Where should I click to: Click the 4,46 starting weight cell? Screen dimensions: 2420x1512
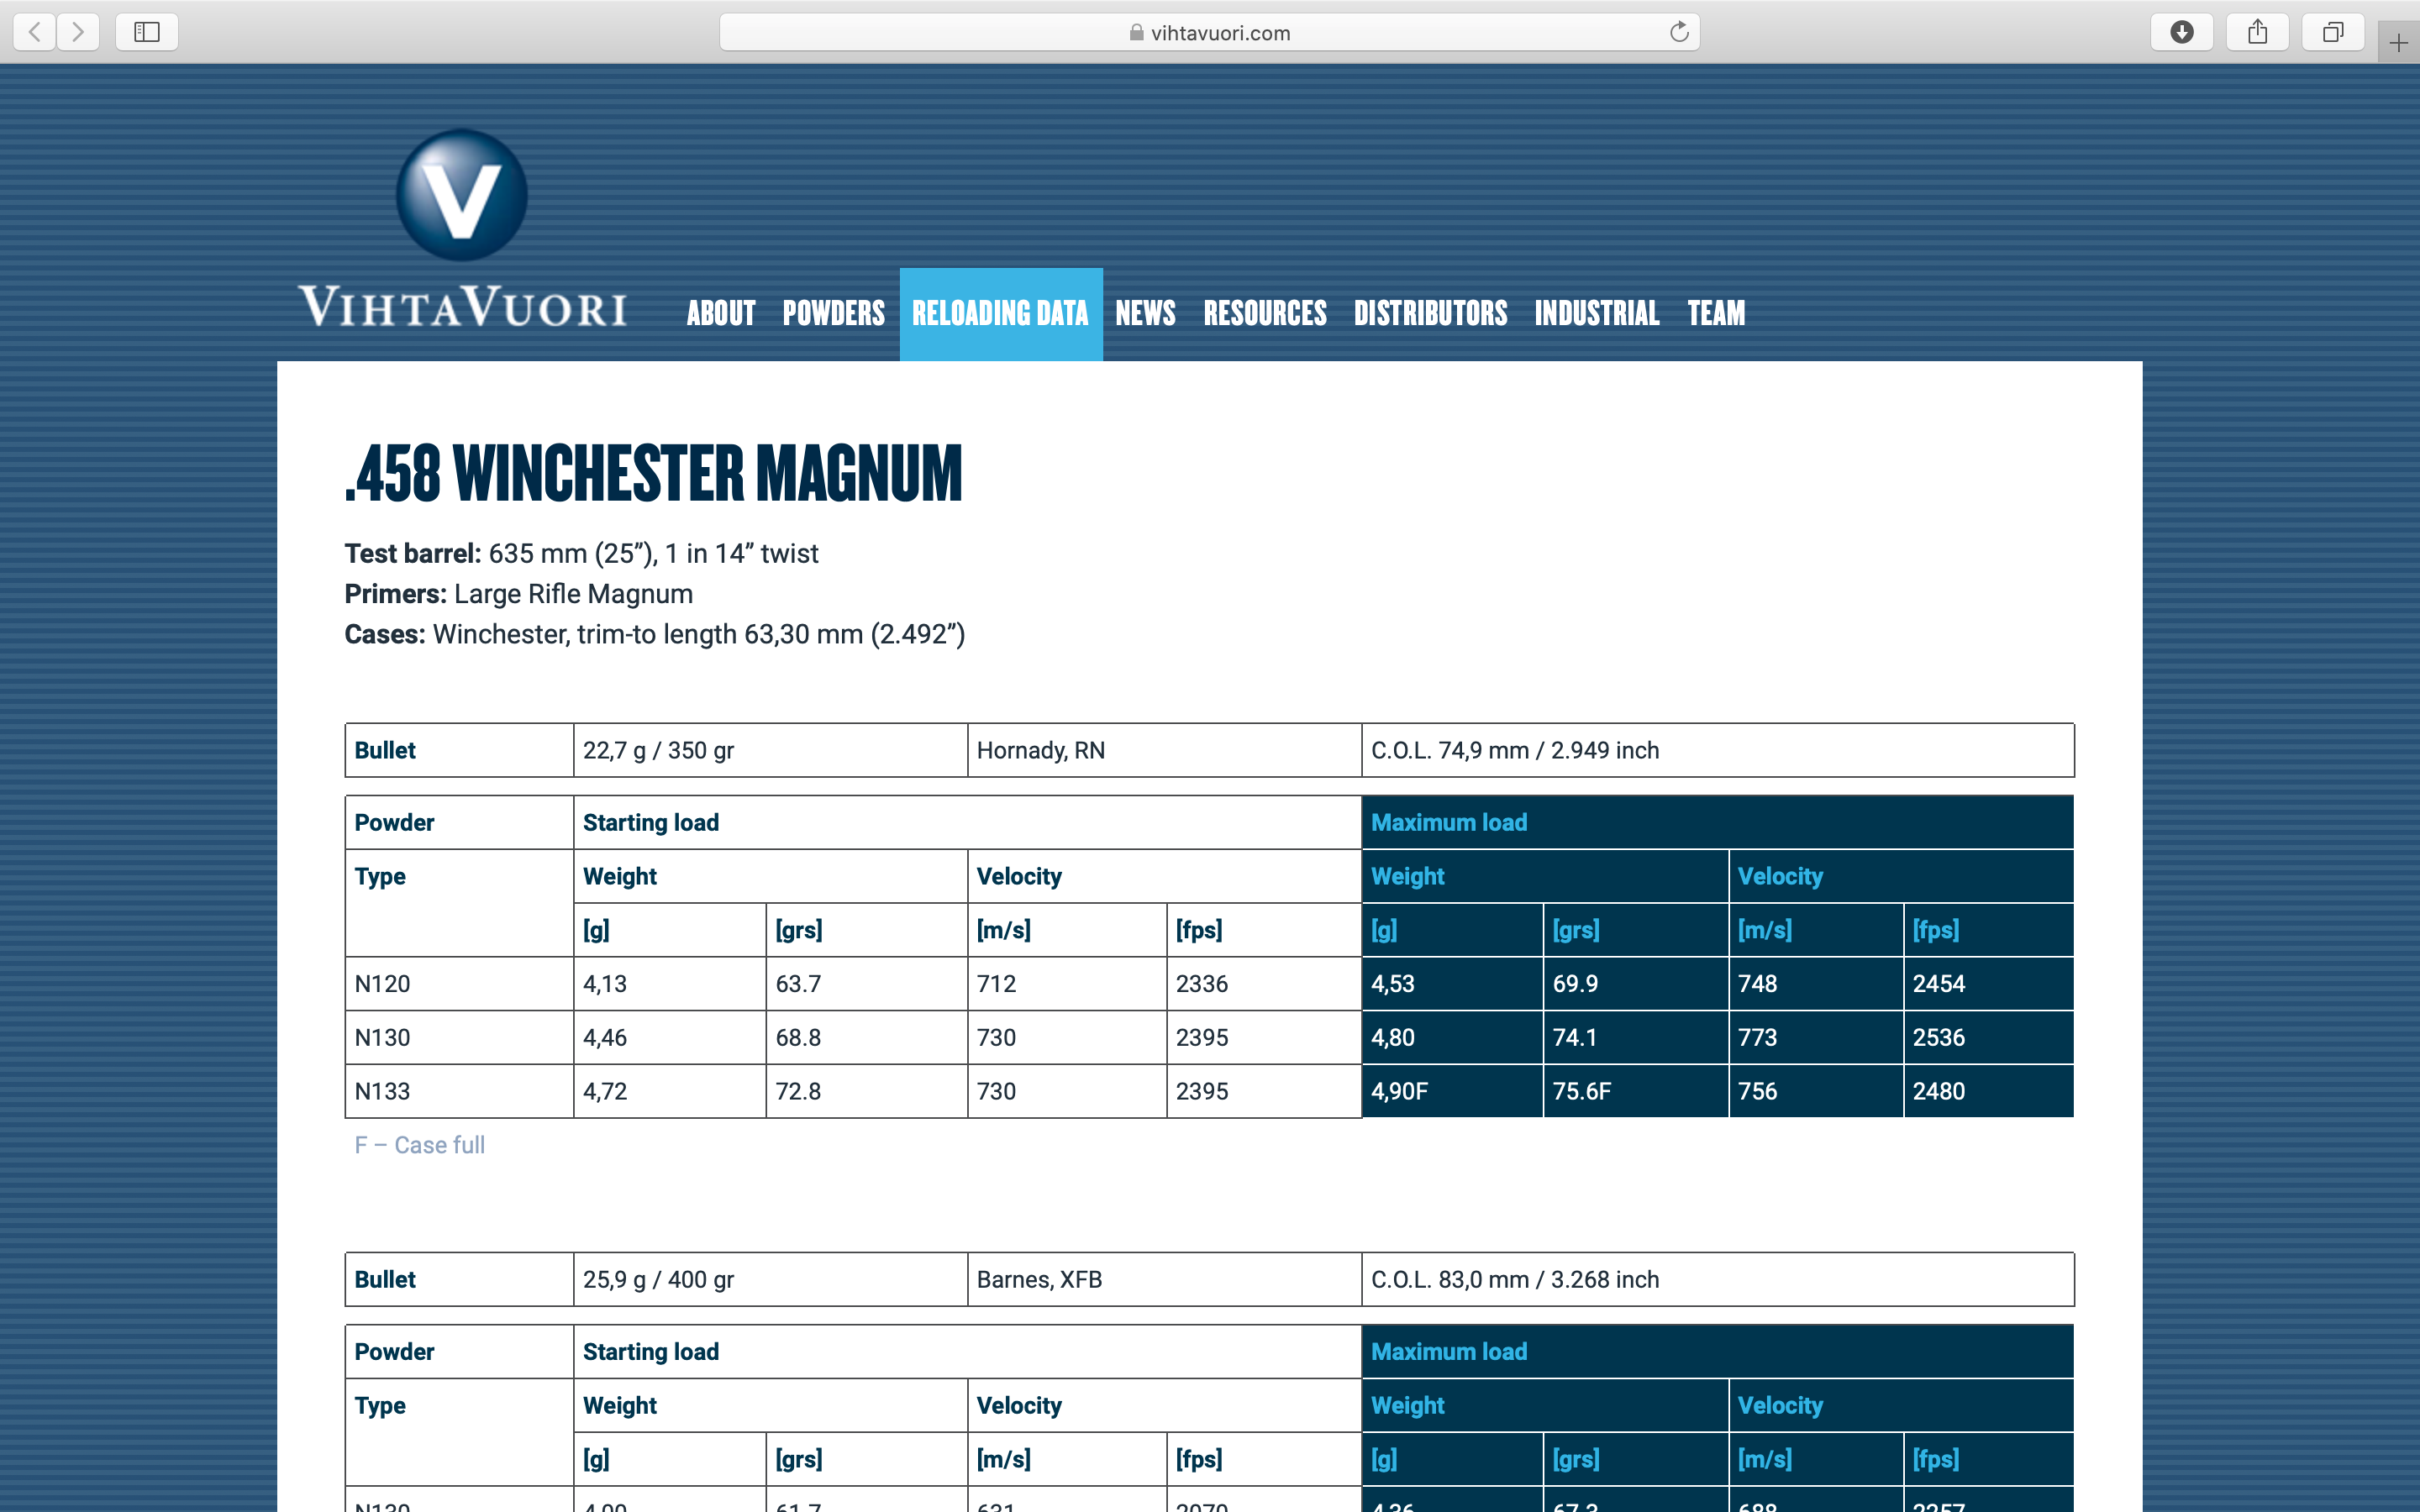click(x=669, y=1037)
